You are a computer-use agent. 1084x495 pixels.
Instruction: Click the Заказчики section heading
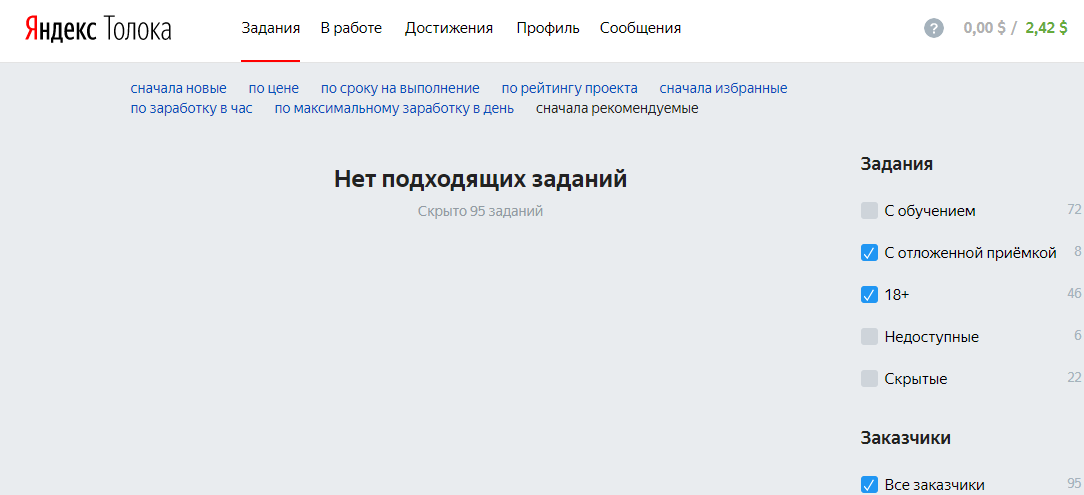click(x=906, y=438)
